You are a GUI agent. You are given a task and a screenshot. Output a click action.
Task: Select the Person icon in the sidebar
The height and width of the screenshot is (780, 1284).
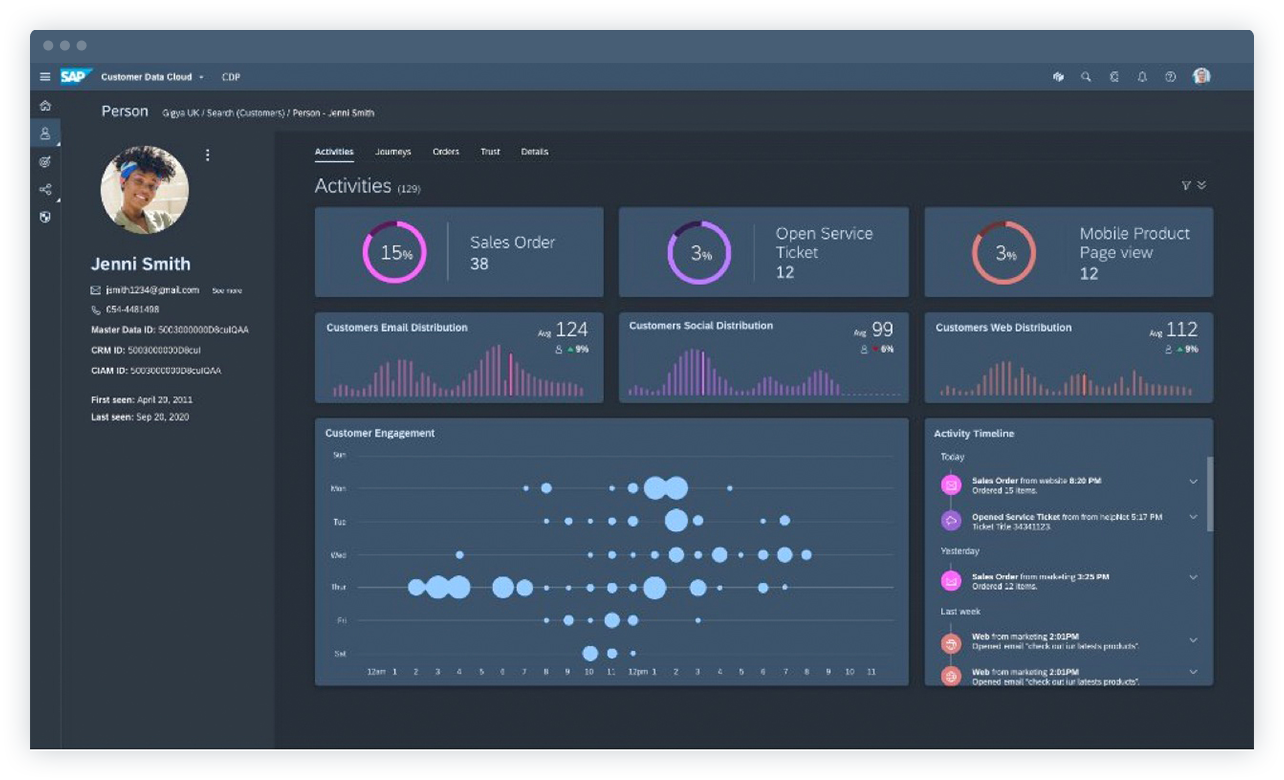45,132
